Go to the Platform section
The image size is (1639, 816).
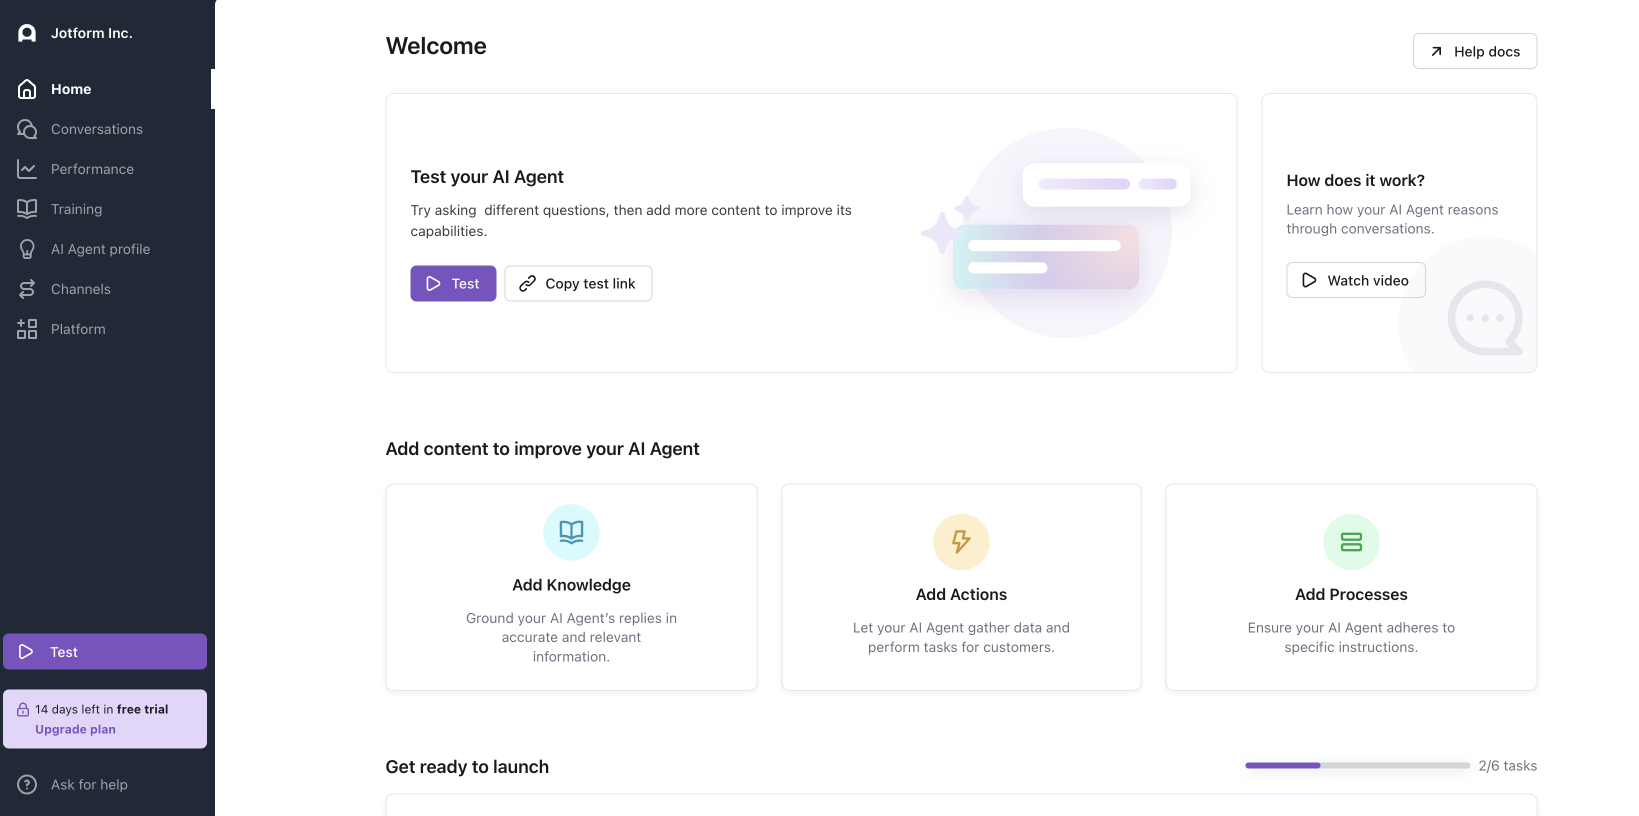coord(78,329)
